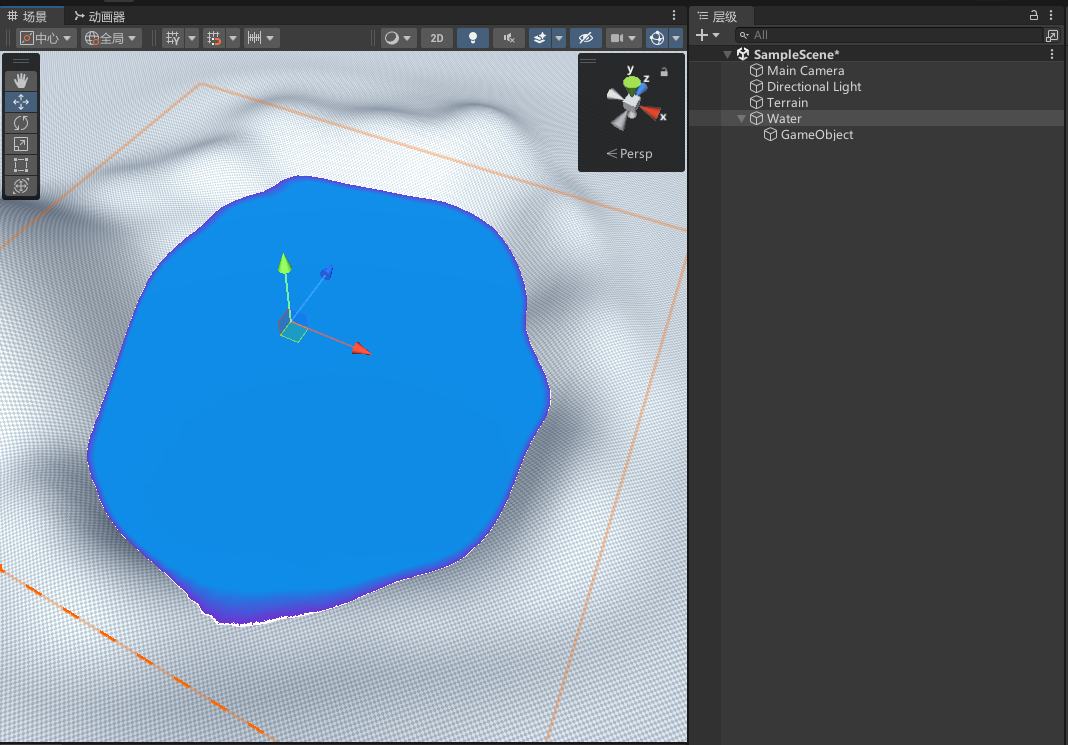Activate the Move tool in the toolbar

(21, 101)
